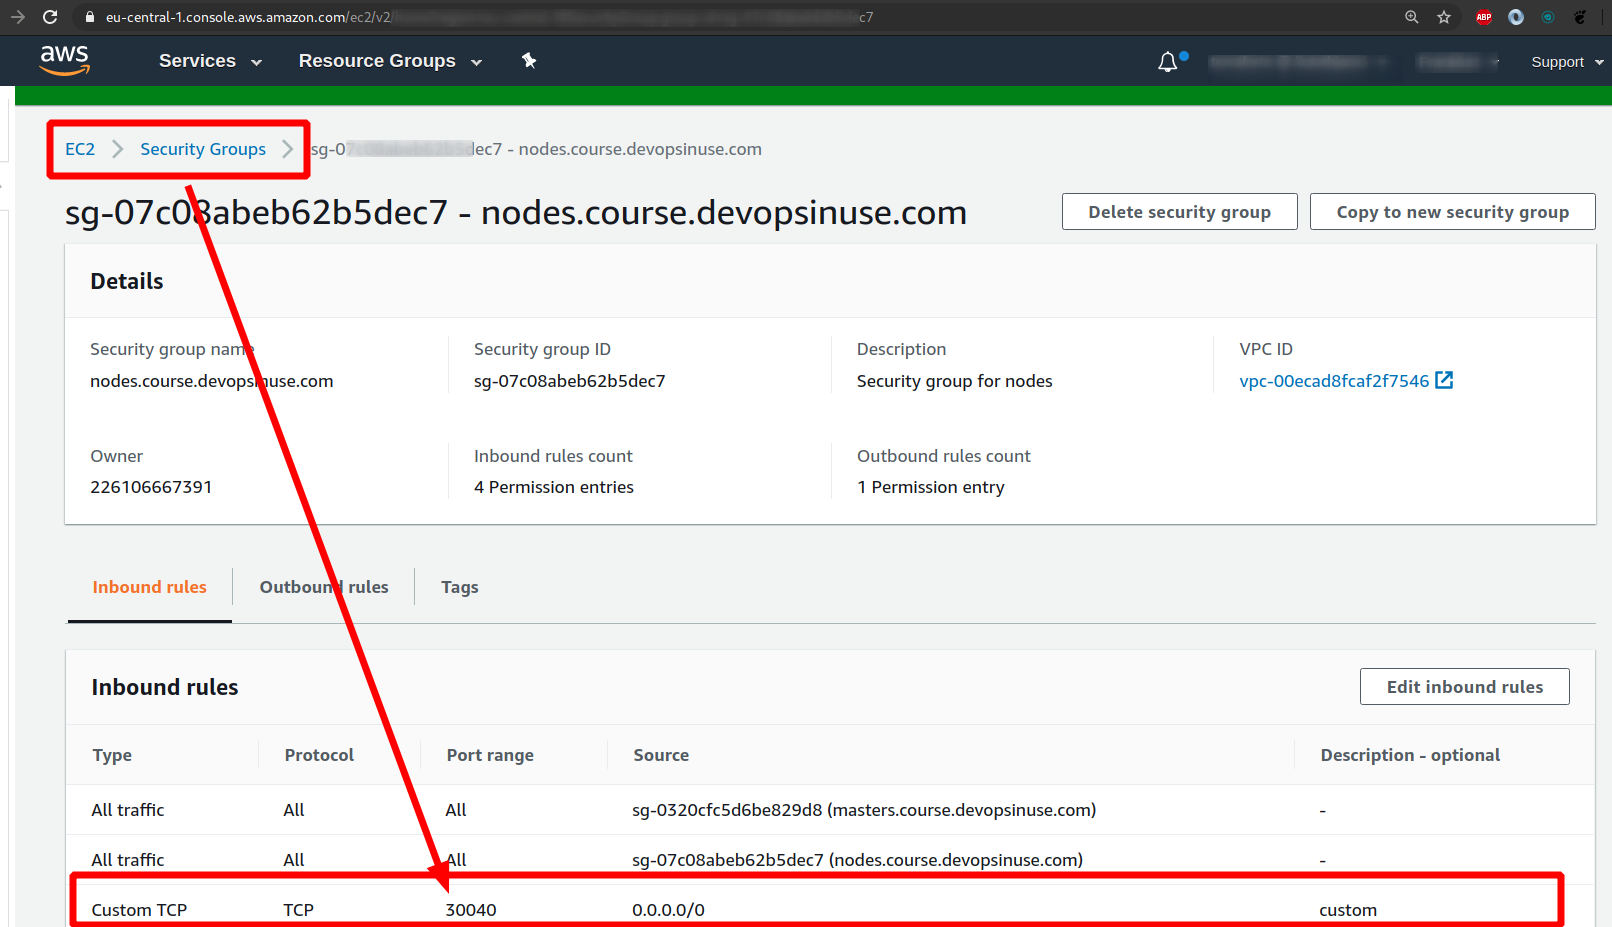Reload the page with browser refresh icon

[50, 17]
